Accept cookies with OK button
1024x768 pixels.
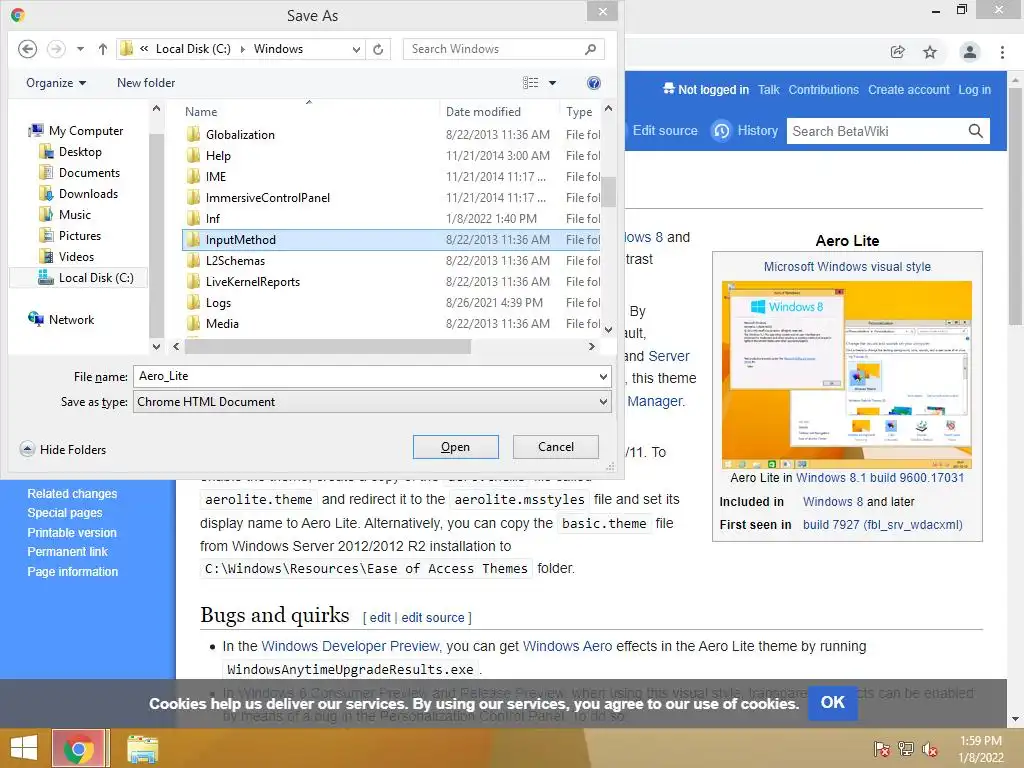pyautogui.click(x=833, y=703)
